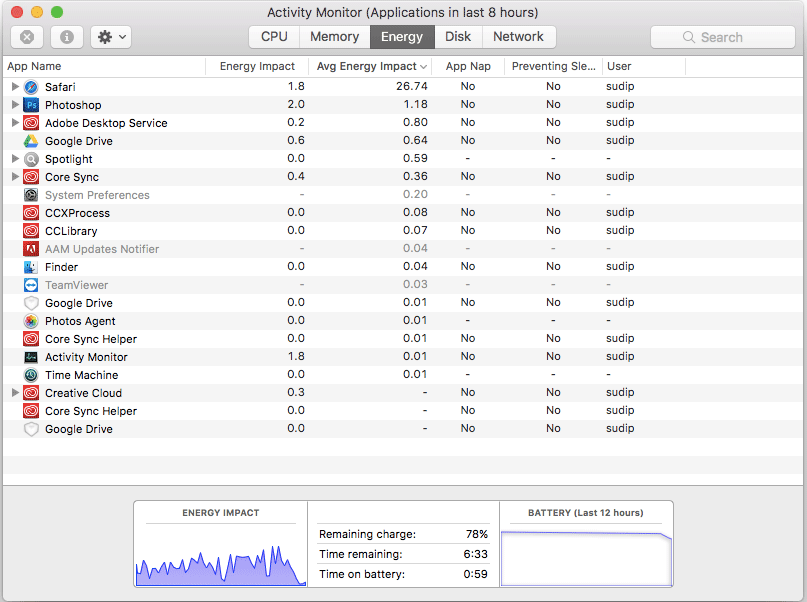
Task: Expand the Safari process row
Action: [15, 86]
